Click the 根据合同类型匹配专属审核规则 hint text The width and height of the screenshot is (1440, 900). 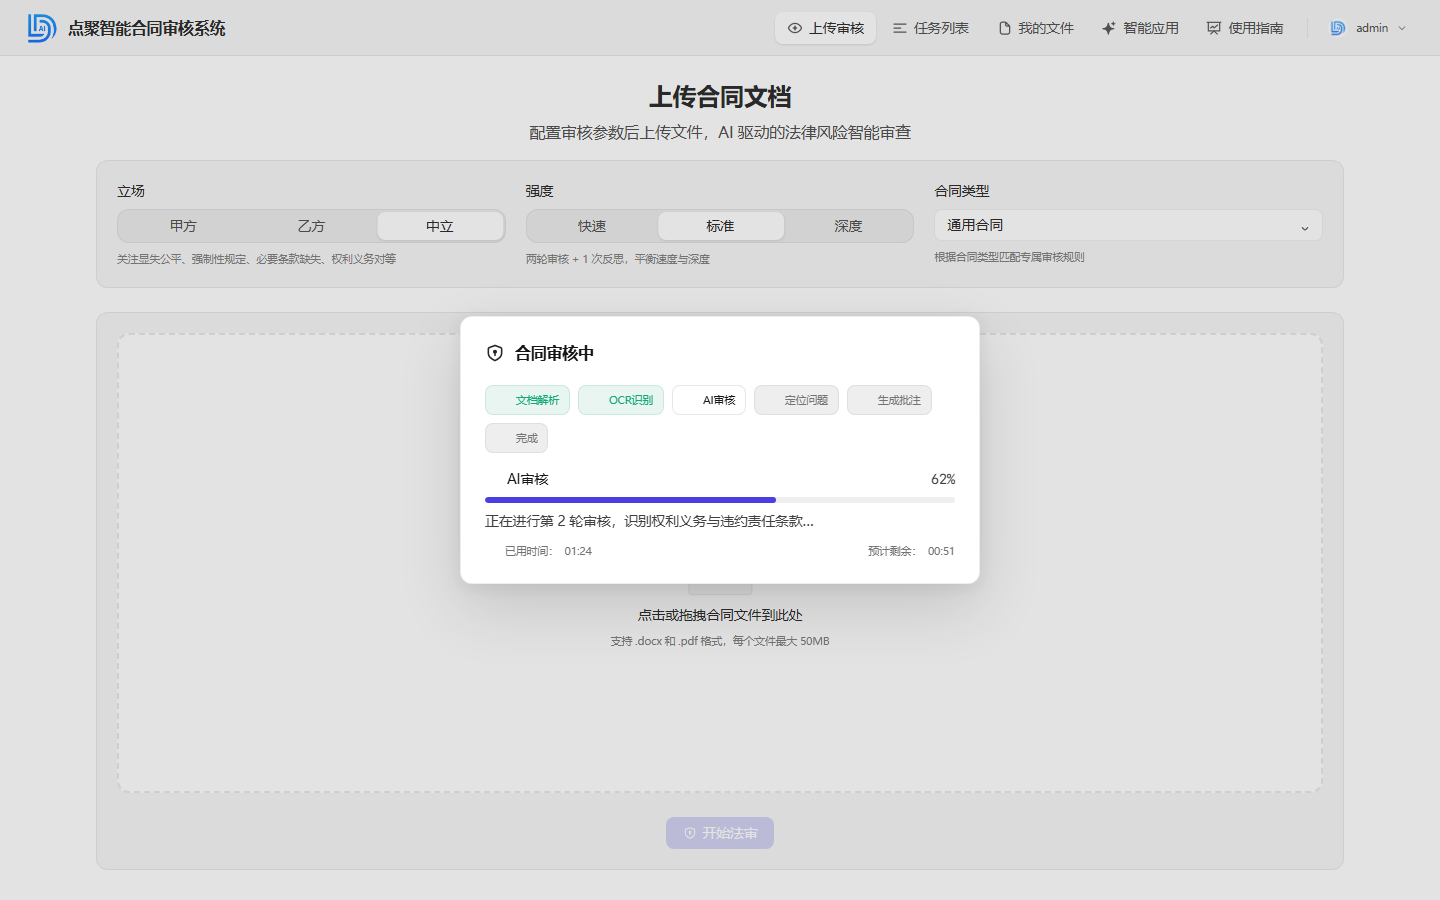1009,257
